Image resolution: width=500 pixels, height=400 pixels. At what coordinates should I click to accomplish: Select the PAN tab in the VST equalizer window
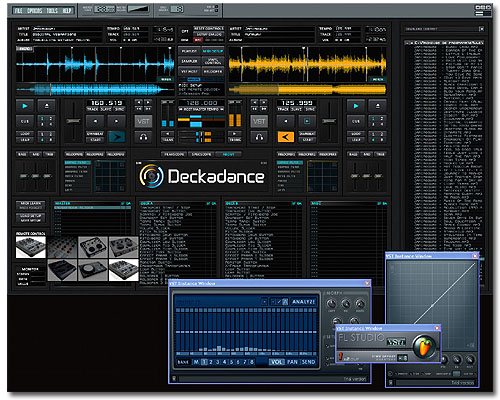[292, 362]
